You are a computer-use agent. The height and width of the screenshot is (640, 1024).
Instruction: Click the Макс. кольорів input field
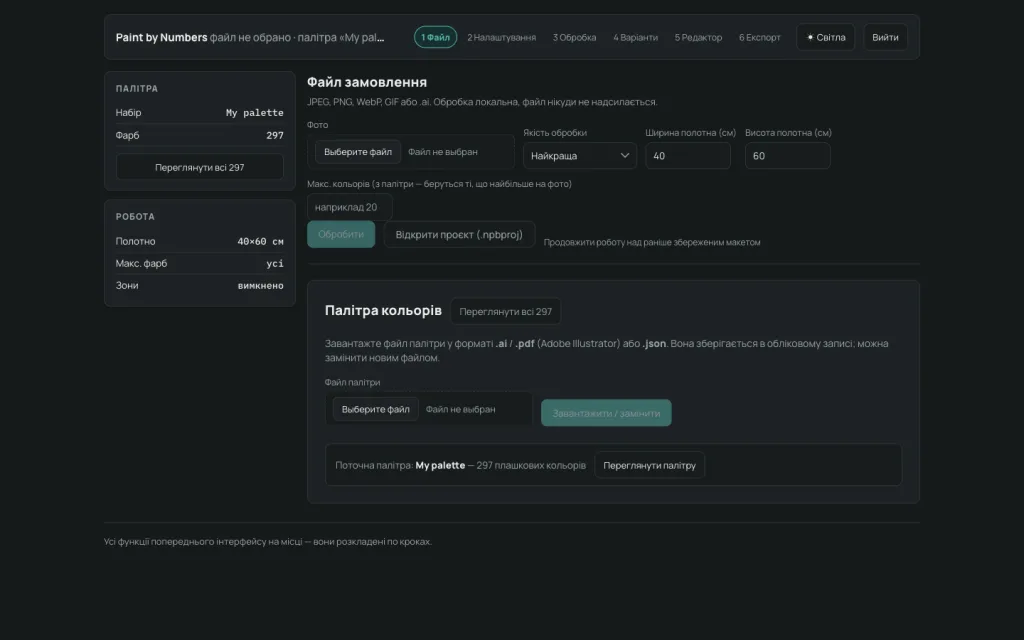point(349,207)
